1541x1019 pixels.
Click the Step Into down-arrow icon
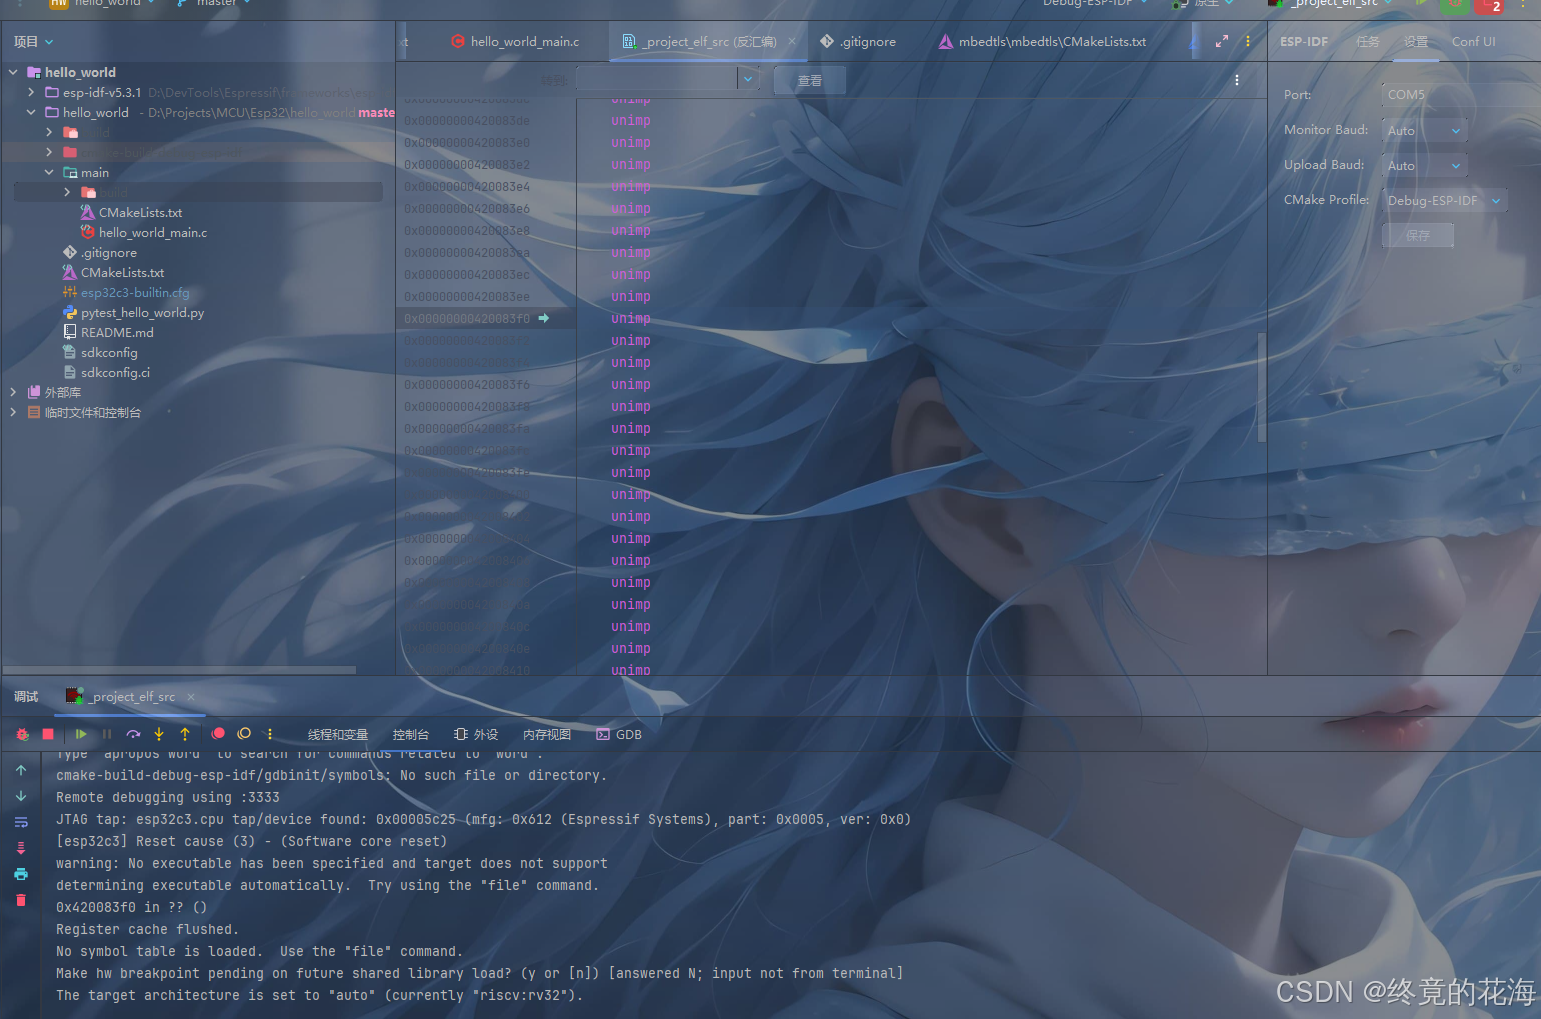(x=159, y=734)
